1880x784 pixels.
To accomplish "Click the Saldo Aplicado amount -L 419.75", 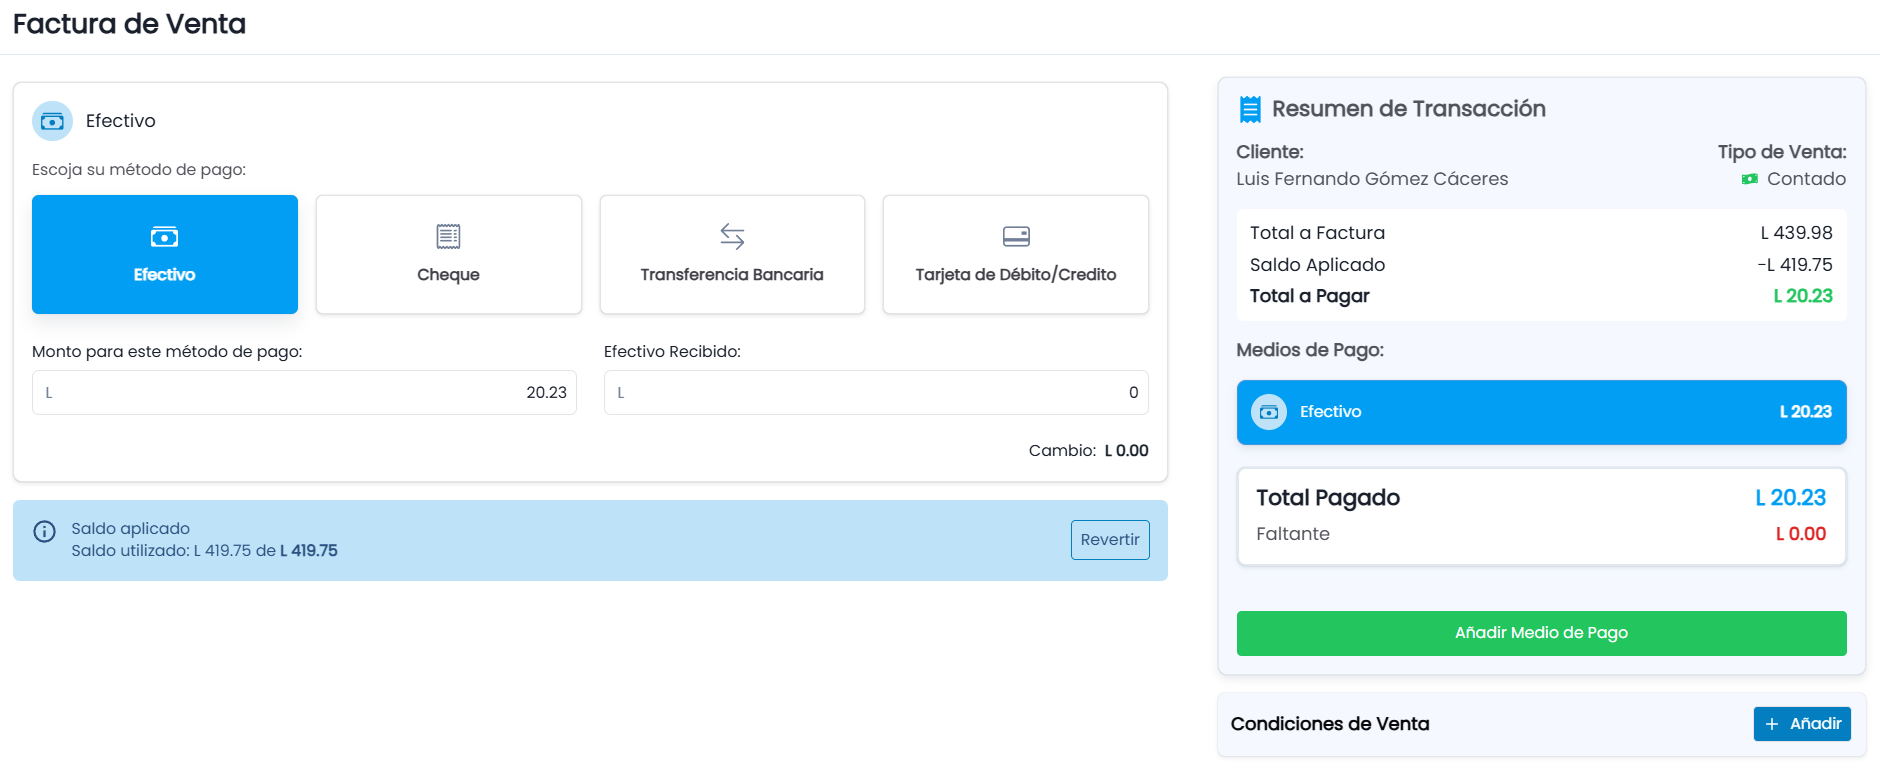I will (1795, 265).
